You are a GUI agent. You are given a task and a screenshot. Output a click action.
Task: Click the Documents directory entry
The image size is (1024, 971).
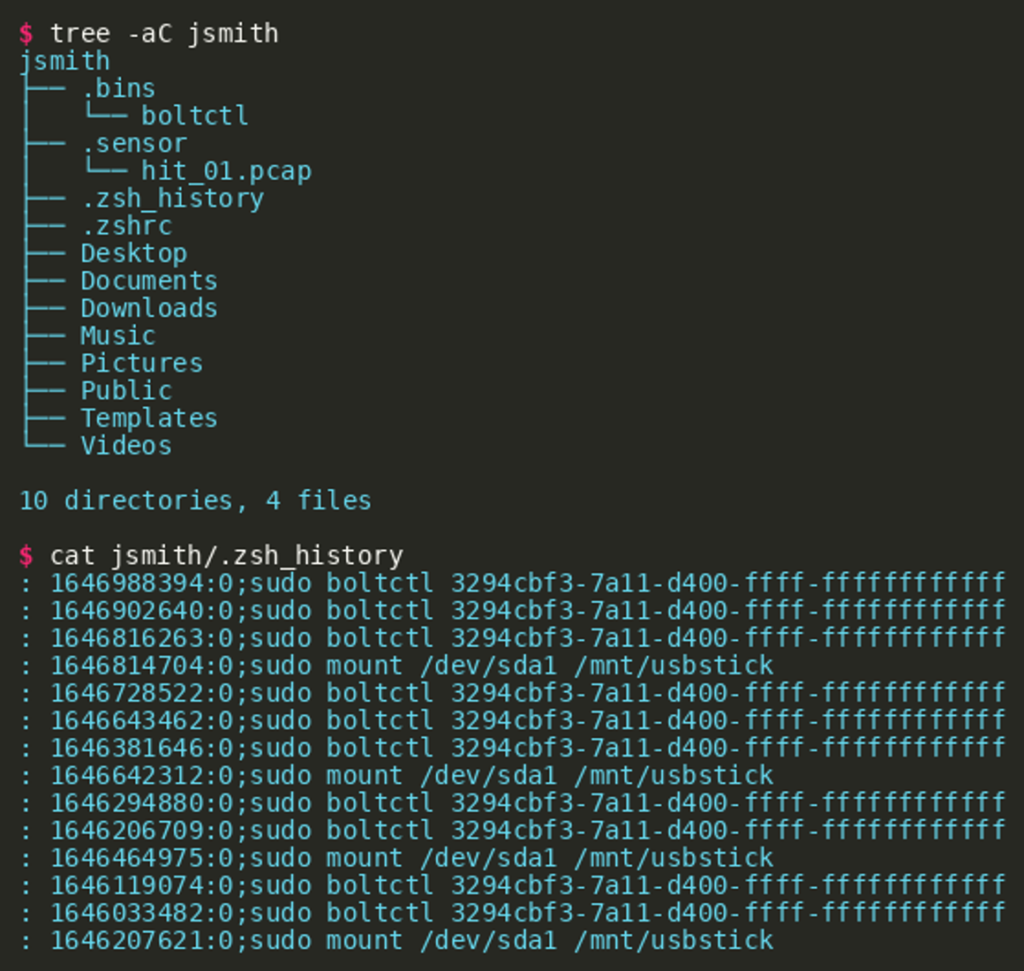coord(149,281)
